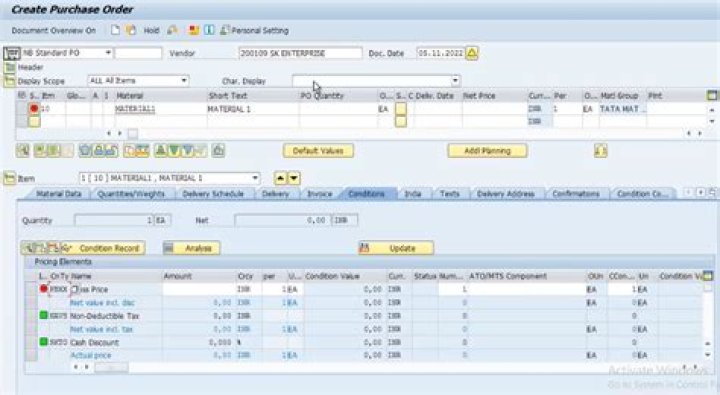Open Personal Setting from the toolbar
This screenshot has height=395, width=720.
(x=255, y=30)
